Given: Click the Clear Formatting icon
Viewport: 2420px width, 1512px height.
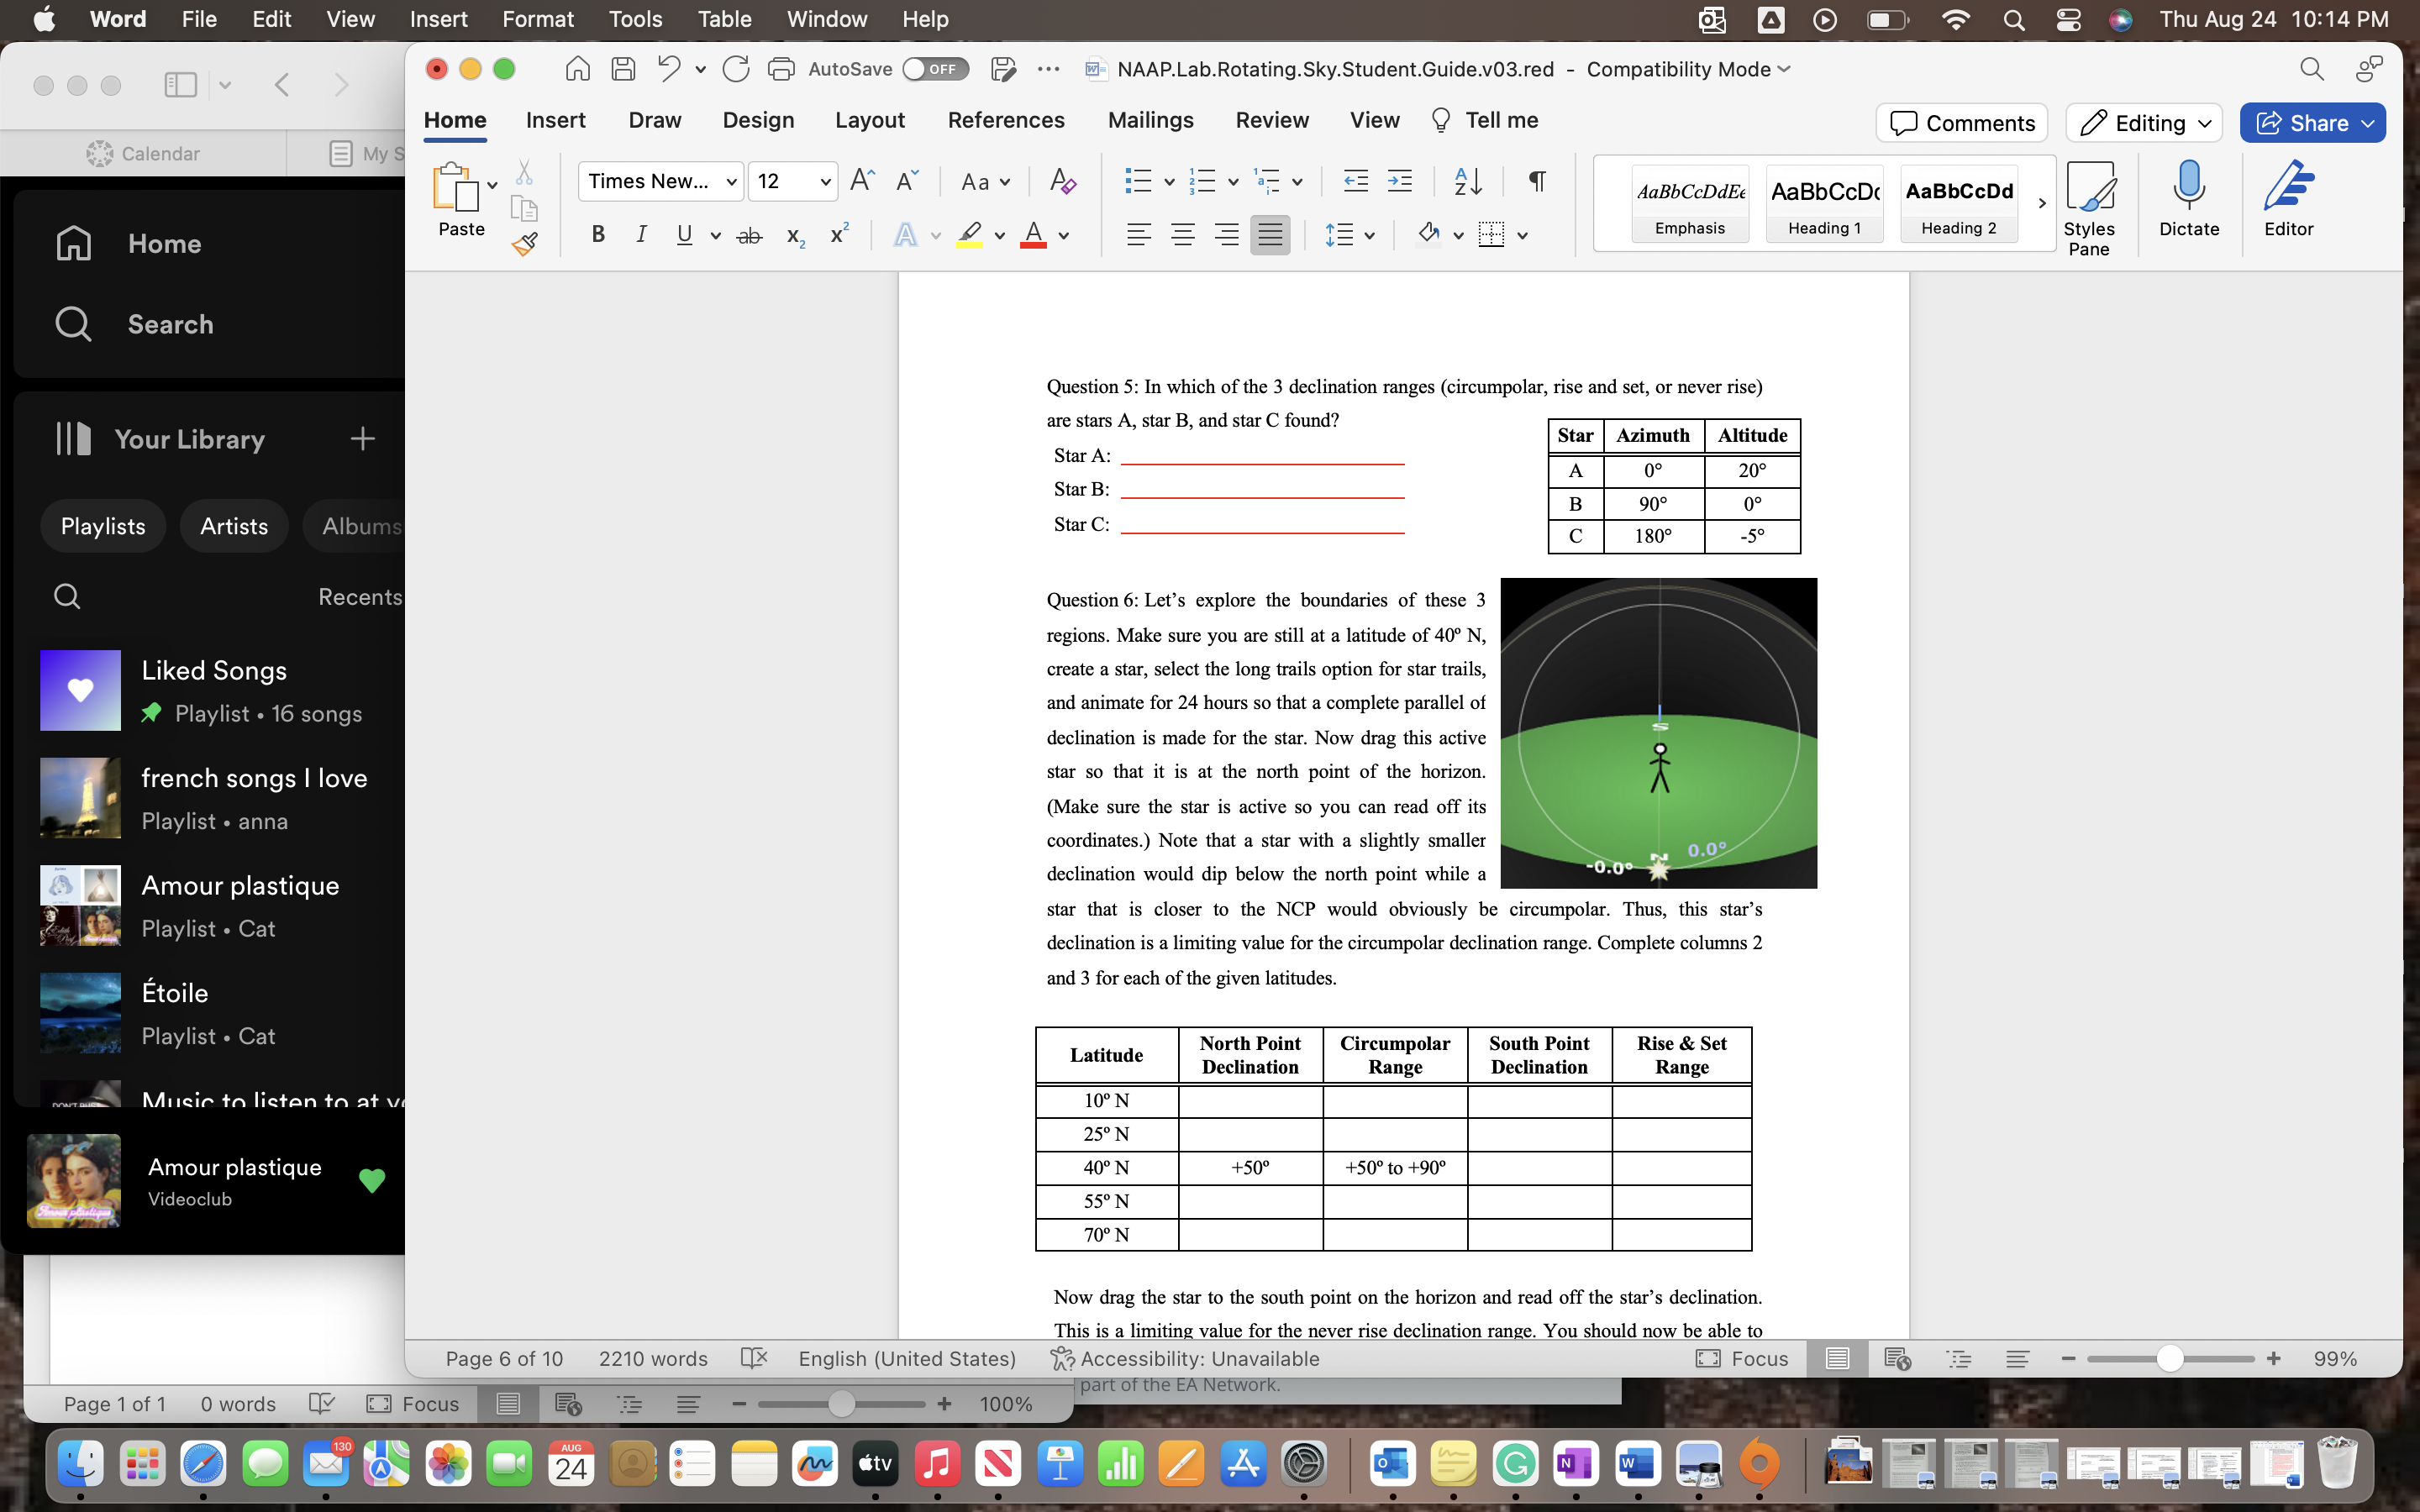Looking at the screenshot, I should pyautogui.click(x=1062, y=181).
